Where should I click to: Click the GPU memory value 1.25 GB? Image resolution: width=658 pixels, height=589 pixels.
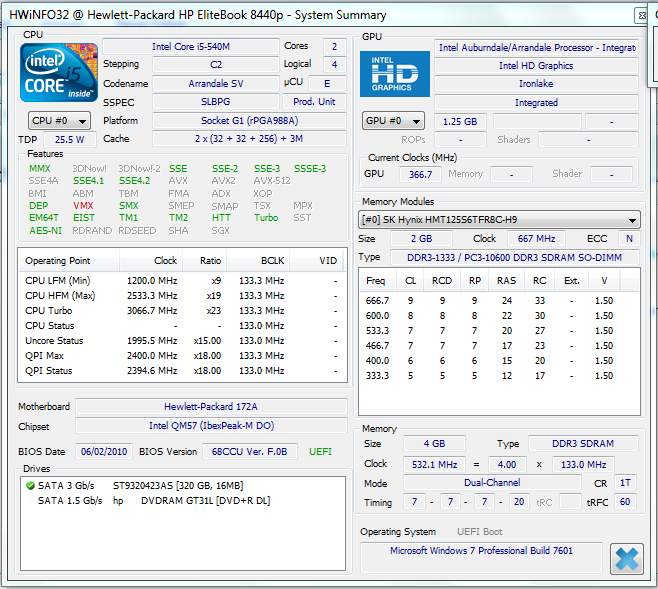[x=460, y=122]
